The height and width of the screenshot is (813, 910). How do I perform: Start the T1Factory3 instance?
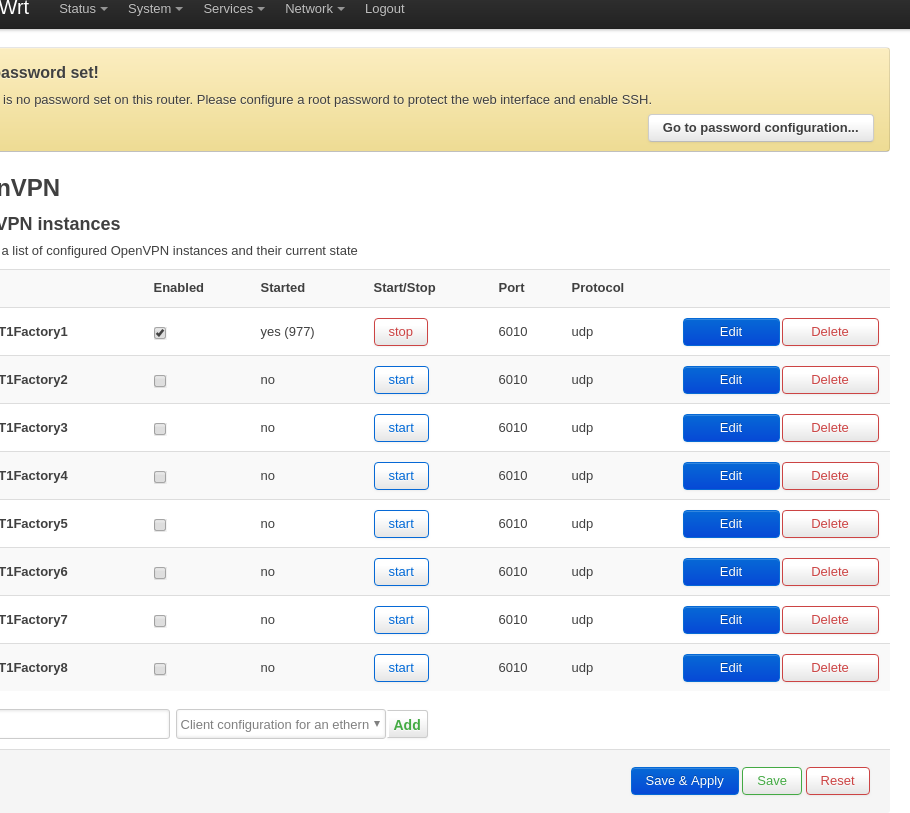tap(401, 428)
